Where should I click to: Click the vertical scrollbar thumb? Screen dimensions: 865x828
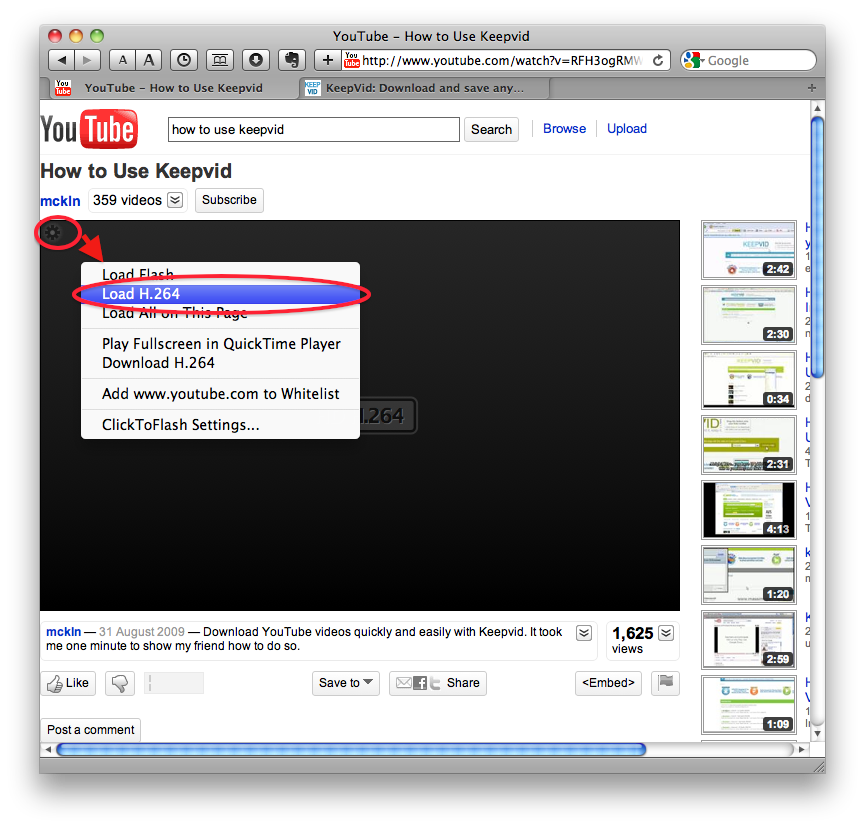[818, 247]
